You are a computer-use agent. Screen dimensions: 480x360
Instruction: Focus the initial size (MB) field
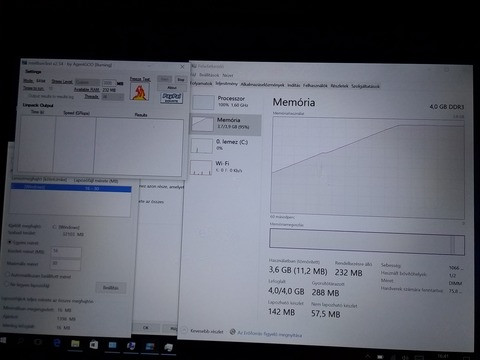click(x=66, y=252)
